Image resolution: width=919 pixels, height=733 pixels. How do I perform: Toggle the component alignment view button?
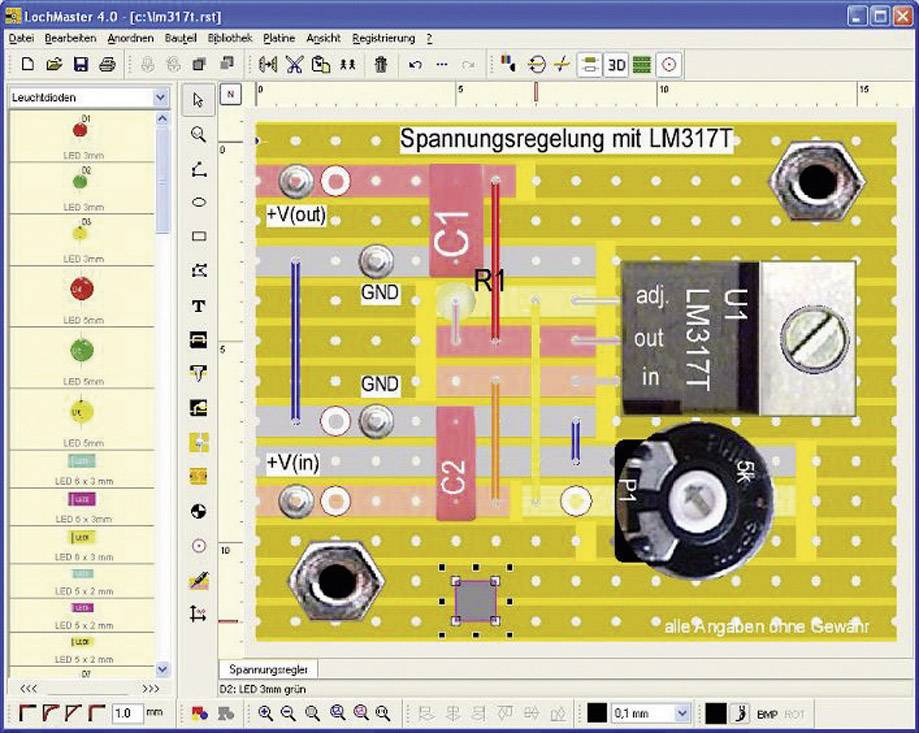[x=589, y=65]
